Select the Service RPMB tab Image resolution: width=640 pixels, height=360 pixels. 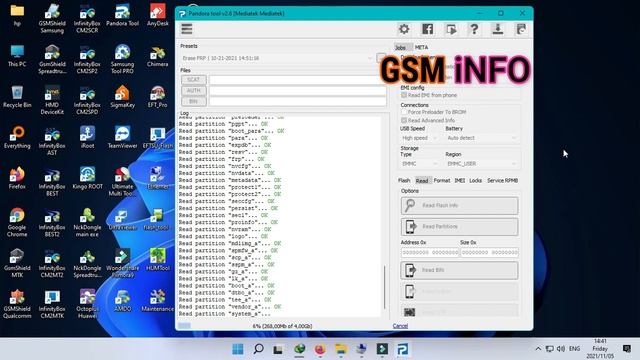(502, 180)
